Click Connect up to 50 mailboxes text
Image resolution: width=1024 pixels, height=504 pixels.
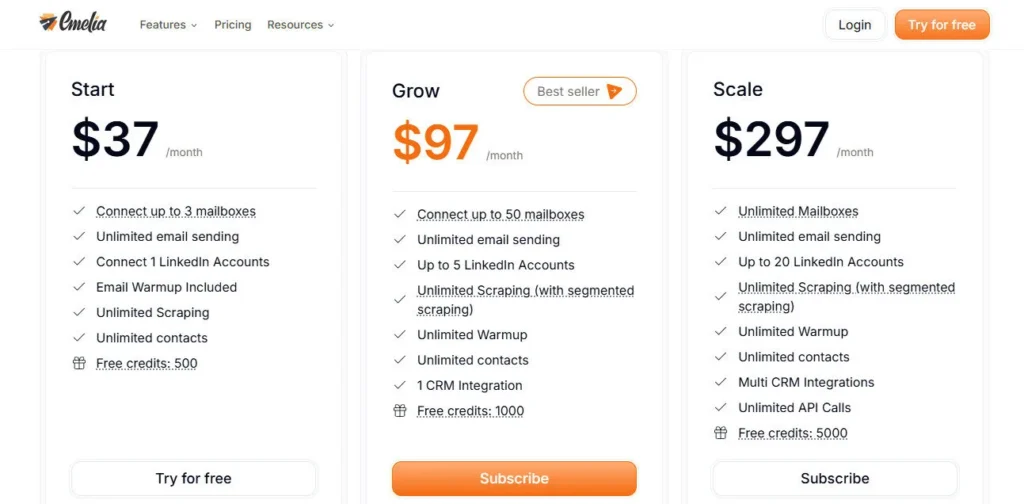(x=500, y=214)
